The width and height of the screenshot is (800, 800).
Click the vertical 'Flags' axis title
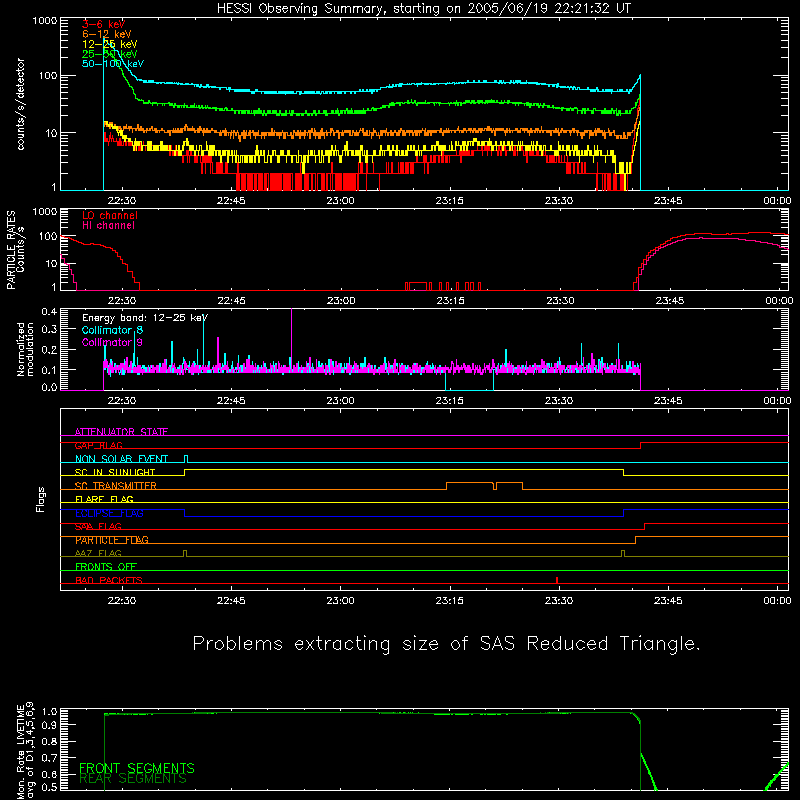pos(41,499)
